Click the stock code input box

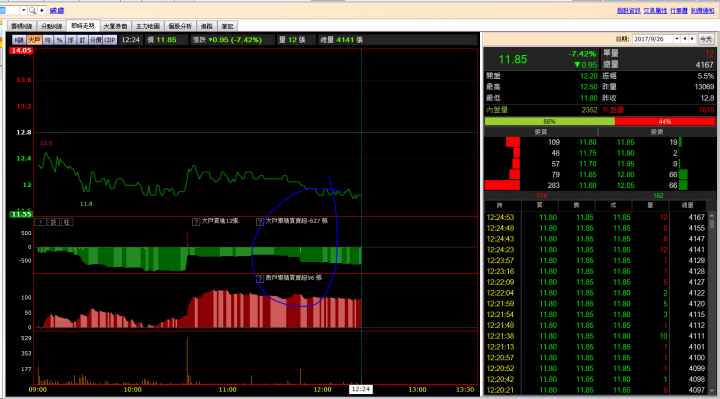pos(10,10)
